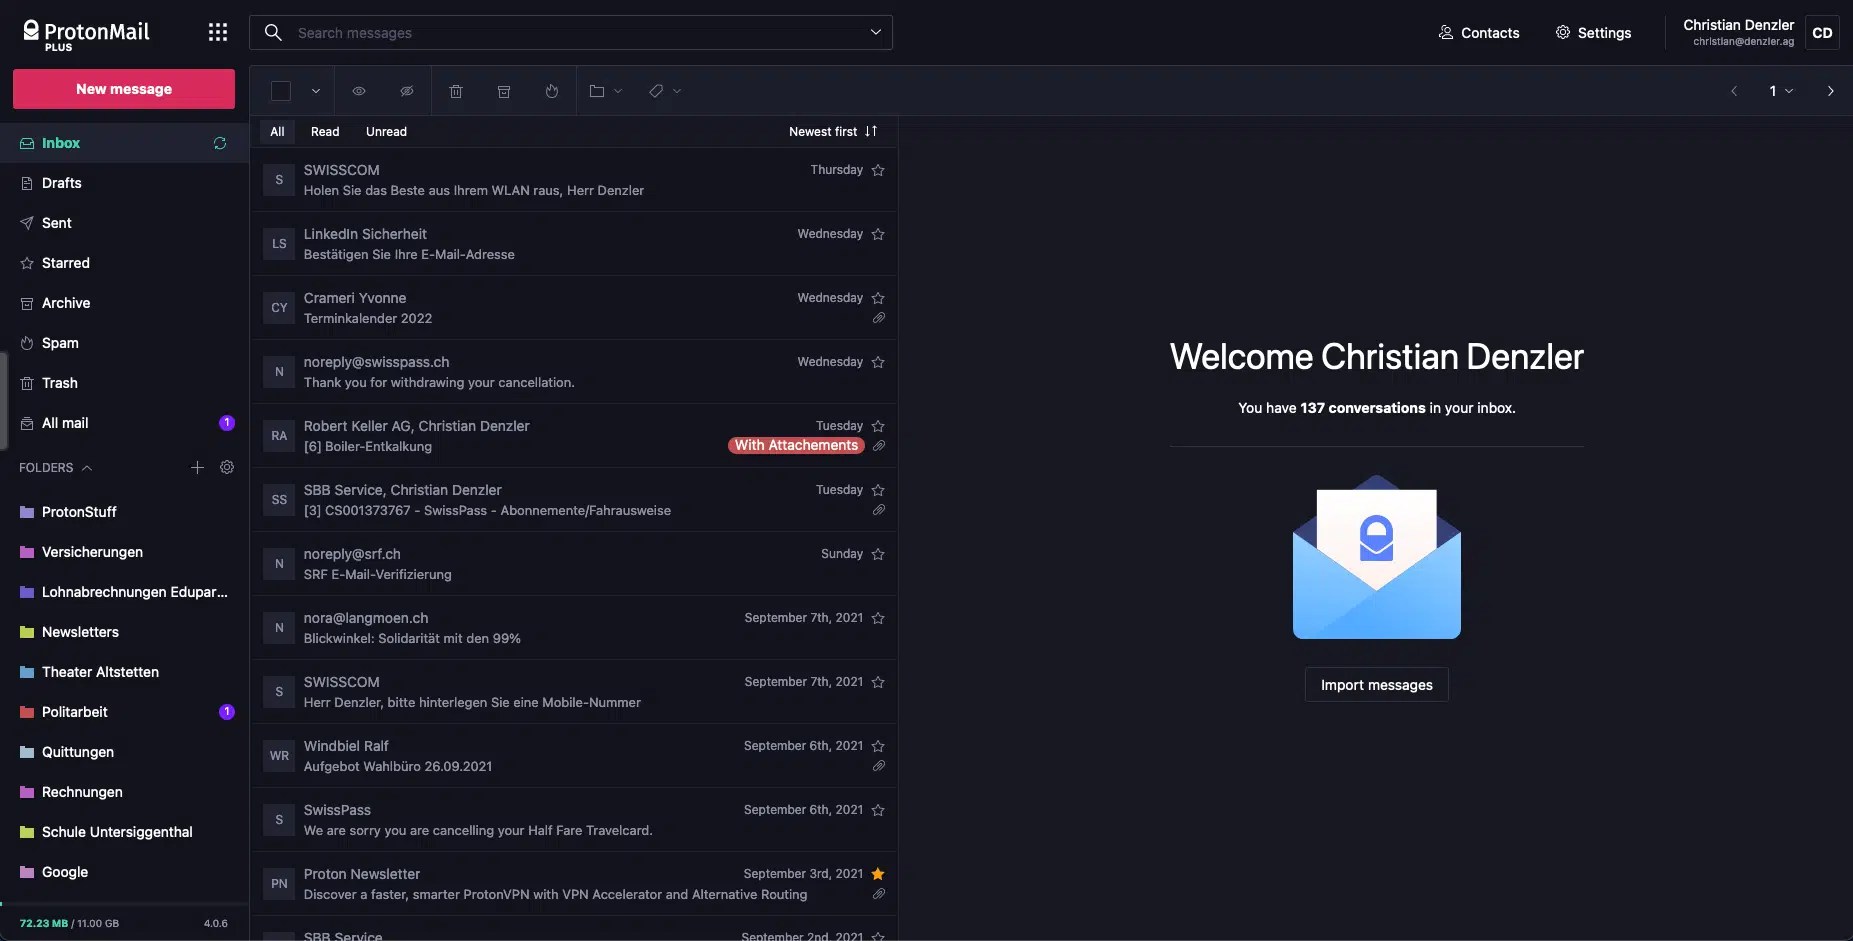Star the Robert Keller AG conversation
The height and width of the screenshot is (941, 1853).
click(x=878, y=426)
